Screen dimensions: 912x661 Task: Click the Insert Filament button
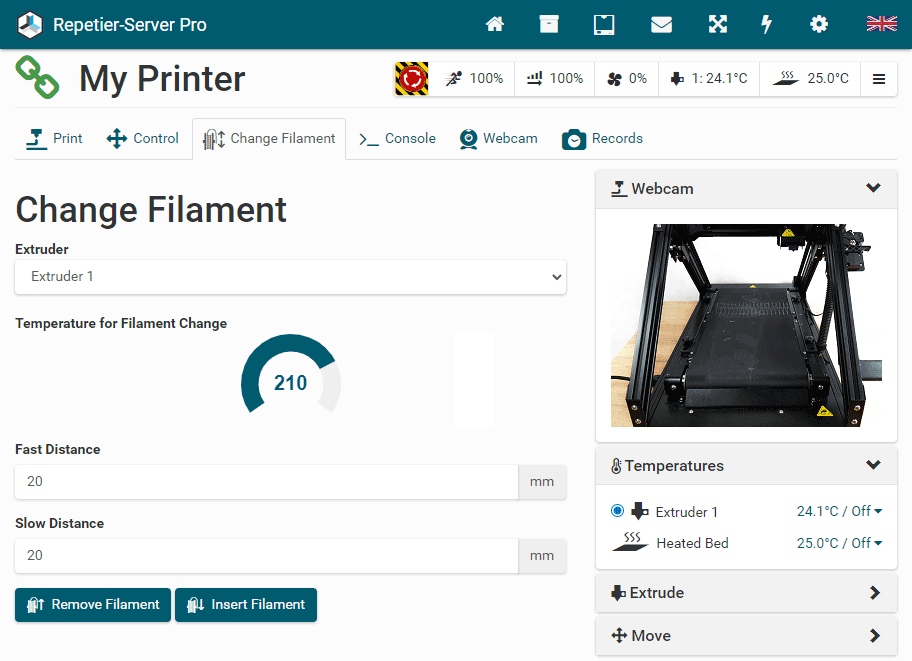pyautogui.click(x=246, y=605)
